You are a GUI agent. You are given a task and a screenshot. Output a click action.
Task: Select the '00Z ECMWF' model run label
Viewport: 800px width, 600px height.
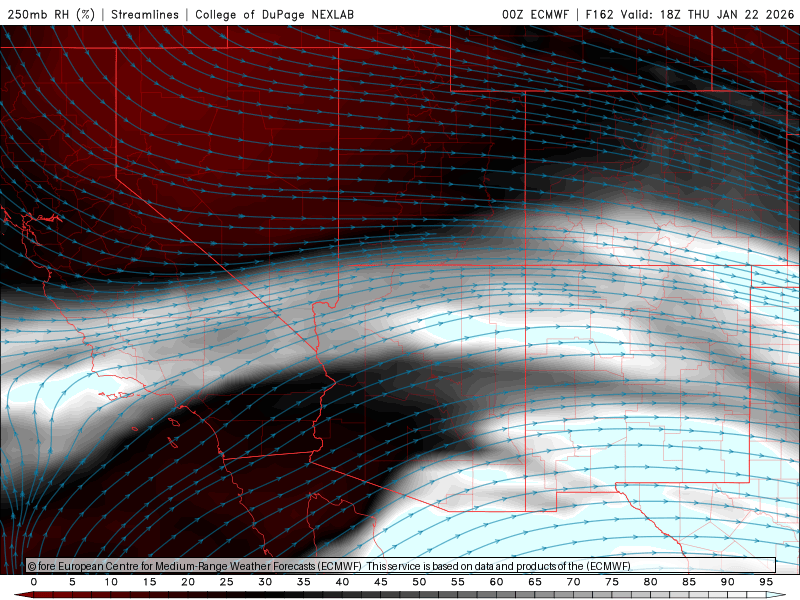coord(535,14)
